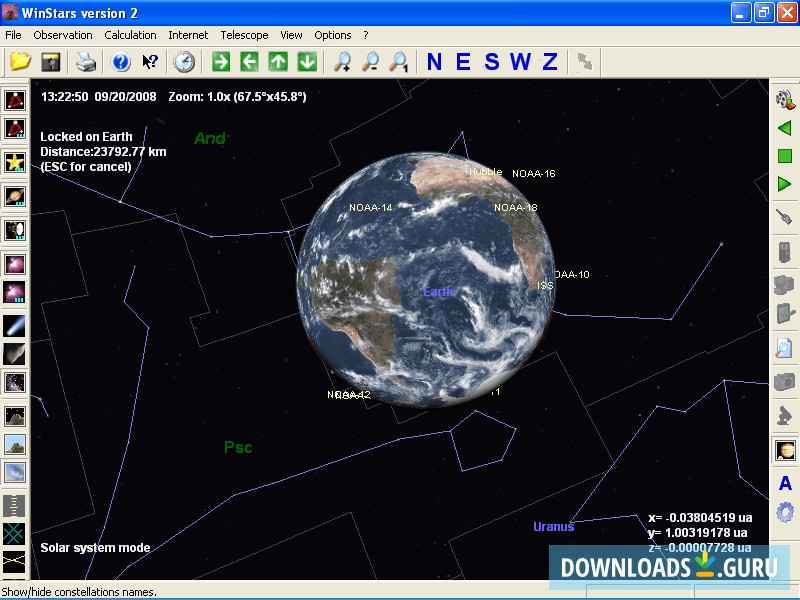Toggle Milky Way display icon
Viewport: 800px width, 600px height.
[x=15, y=383]
